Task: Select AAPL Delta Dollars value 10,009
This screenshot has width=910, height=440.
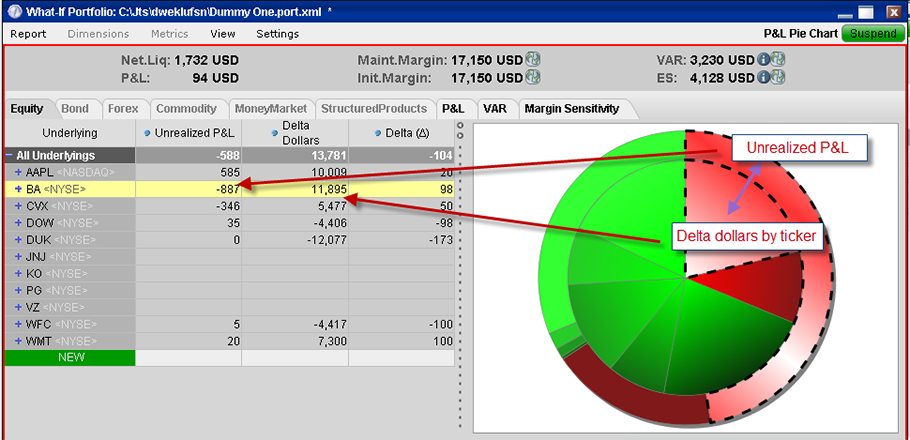Action: coord(327,172)
